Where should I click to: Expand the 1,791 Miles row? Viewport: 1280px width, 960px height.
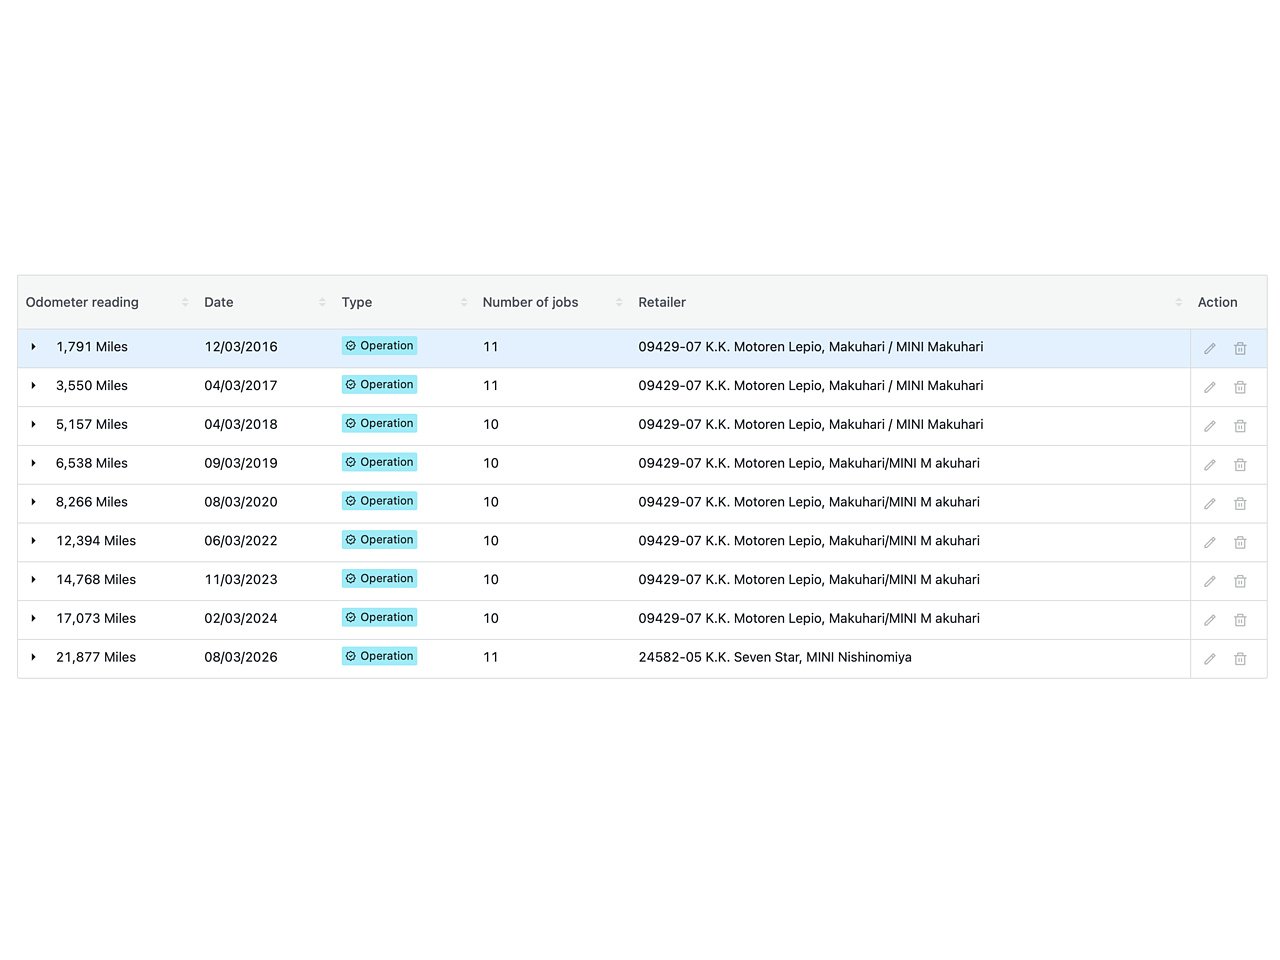click(x=33, y=347)
